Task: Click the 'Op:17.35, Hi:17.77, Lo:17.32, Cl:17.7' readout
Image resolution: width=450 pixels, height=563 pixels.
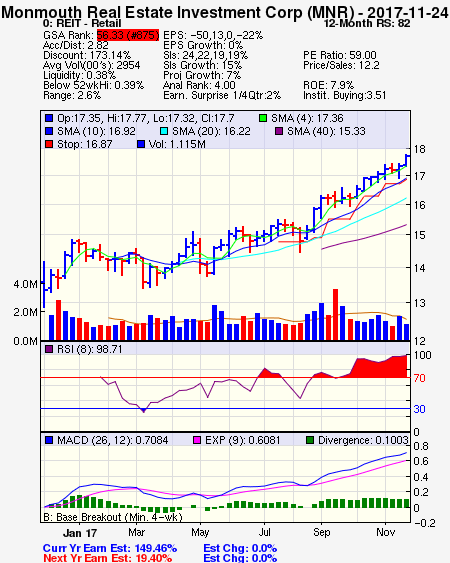Action: 146,118
